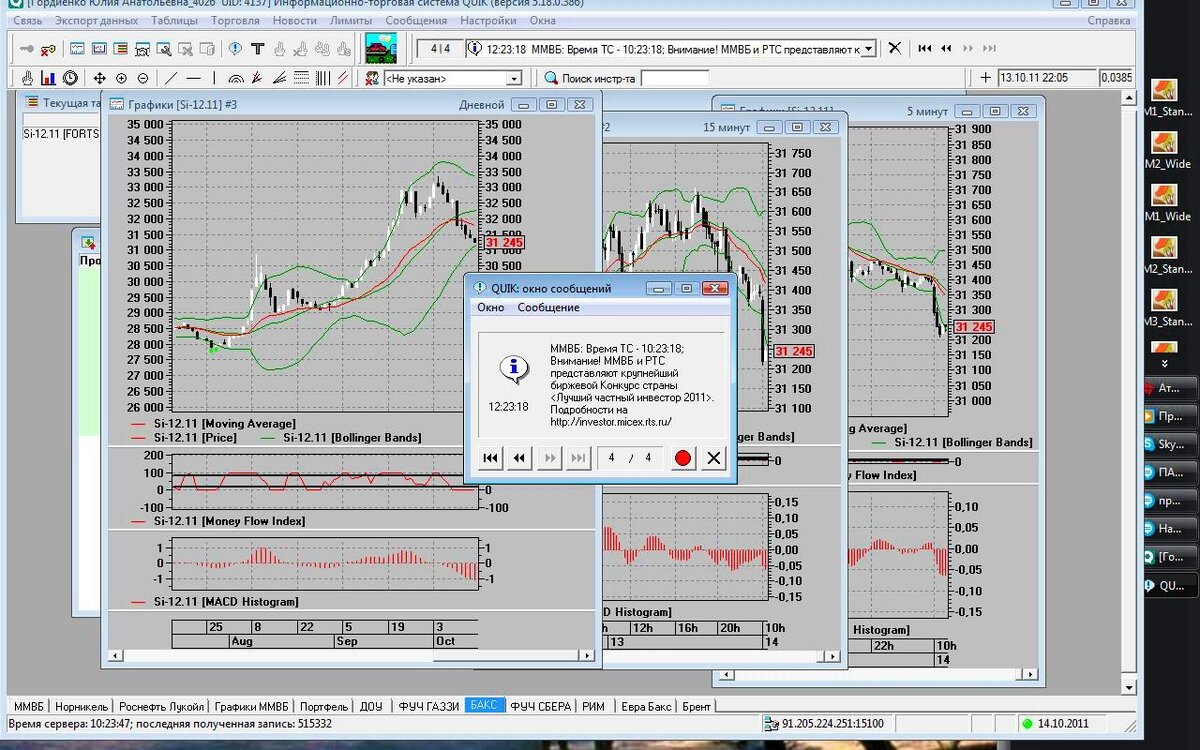Go to previous message in toolbar navigation

946,48
